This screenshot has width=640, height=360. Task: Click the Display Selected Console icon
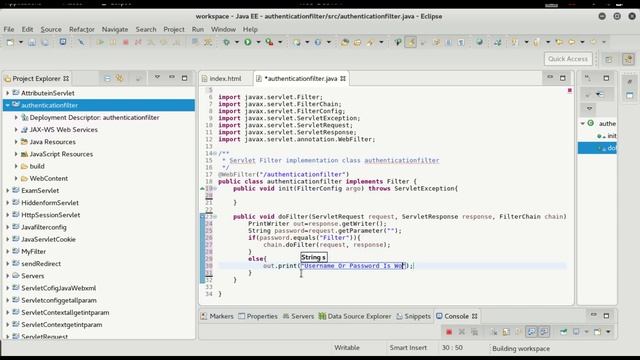click(576, 332)
